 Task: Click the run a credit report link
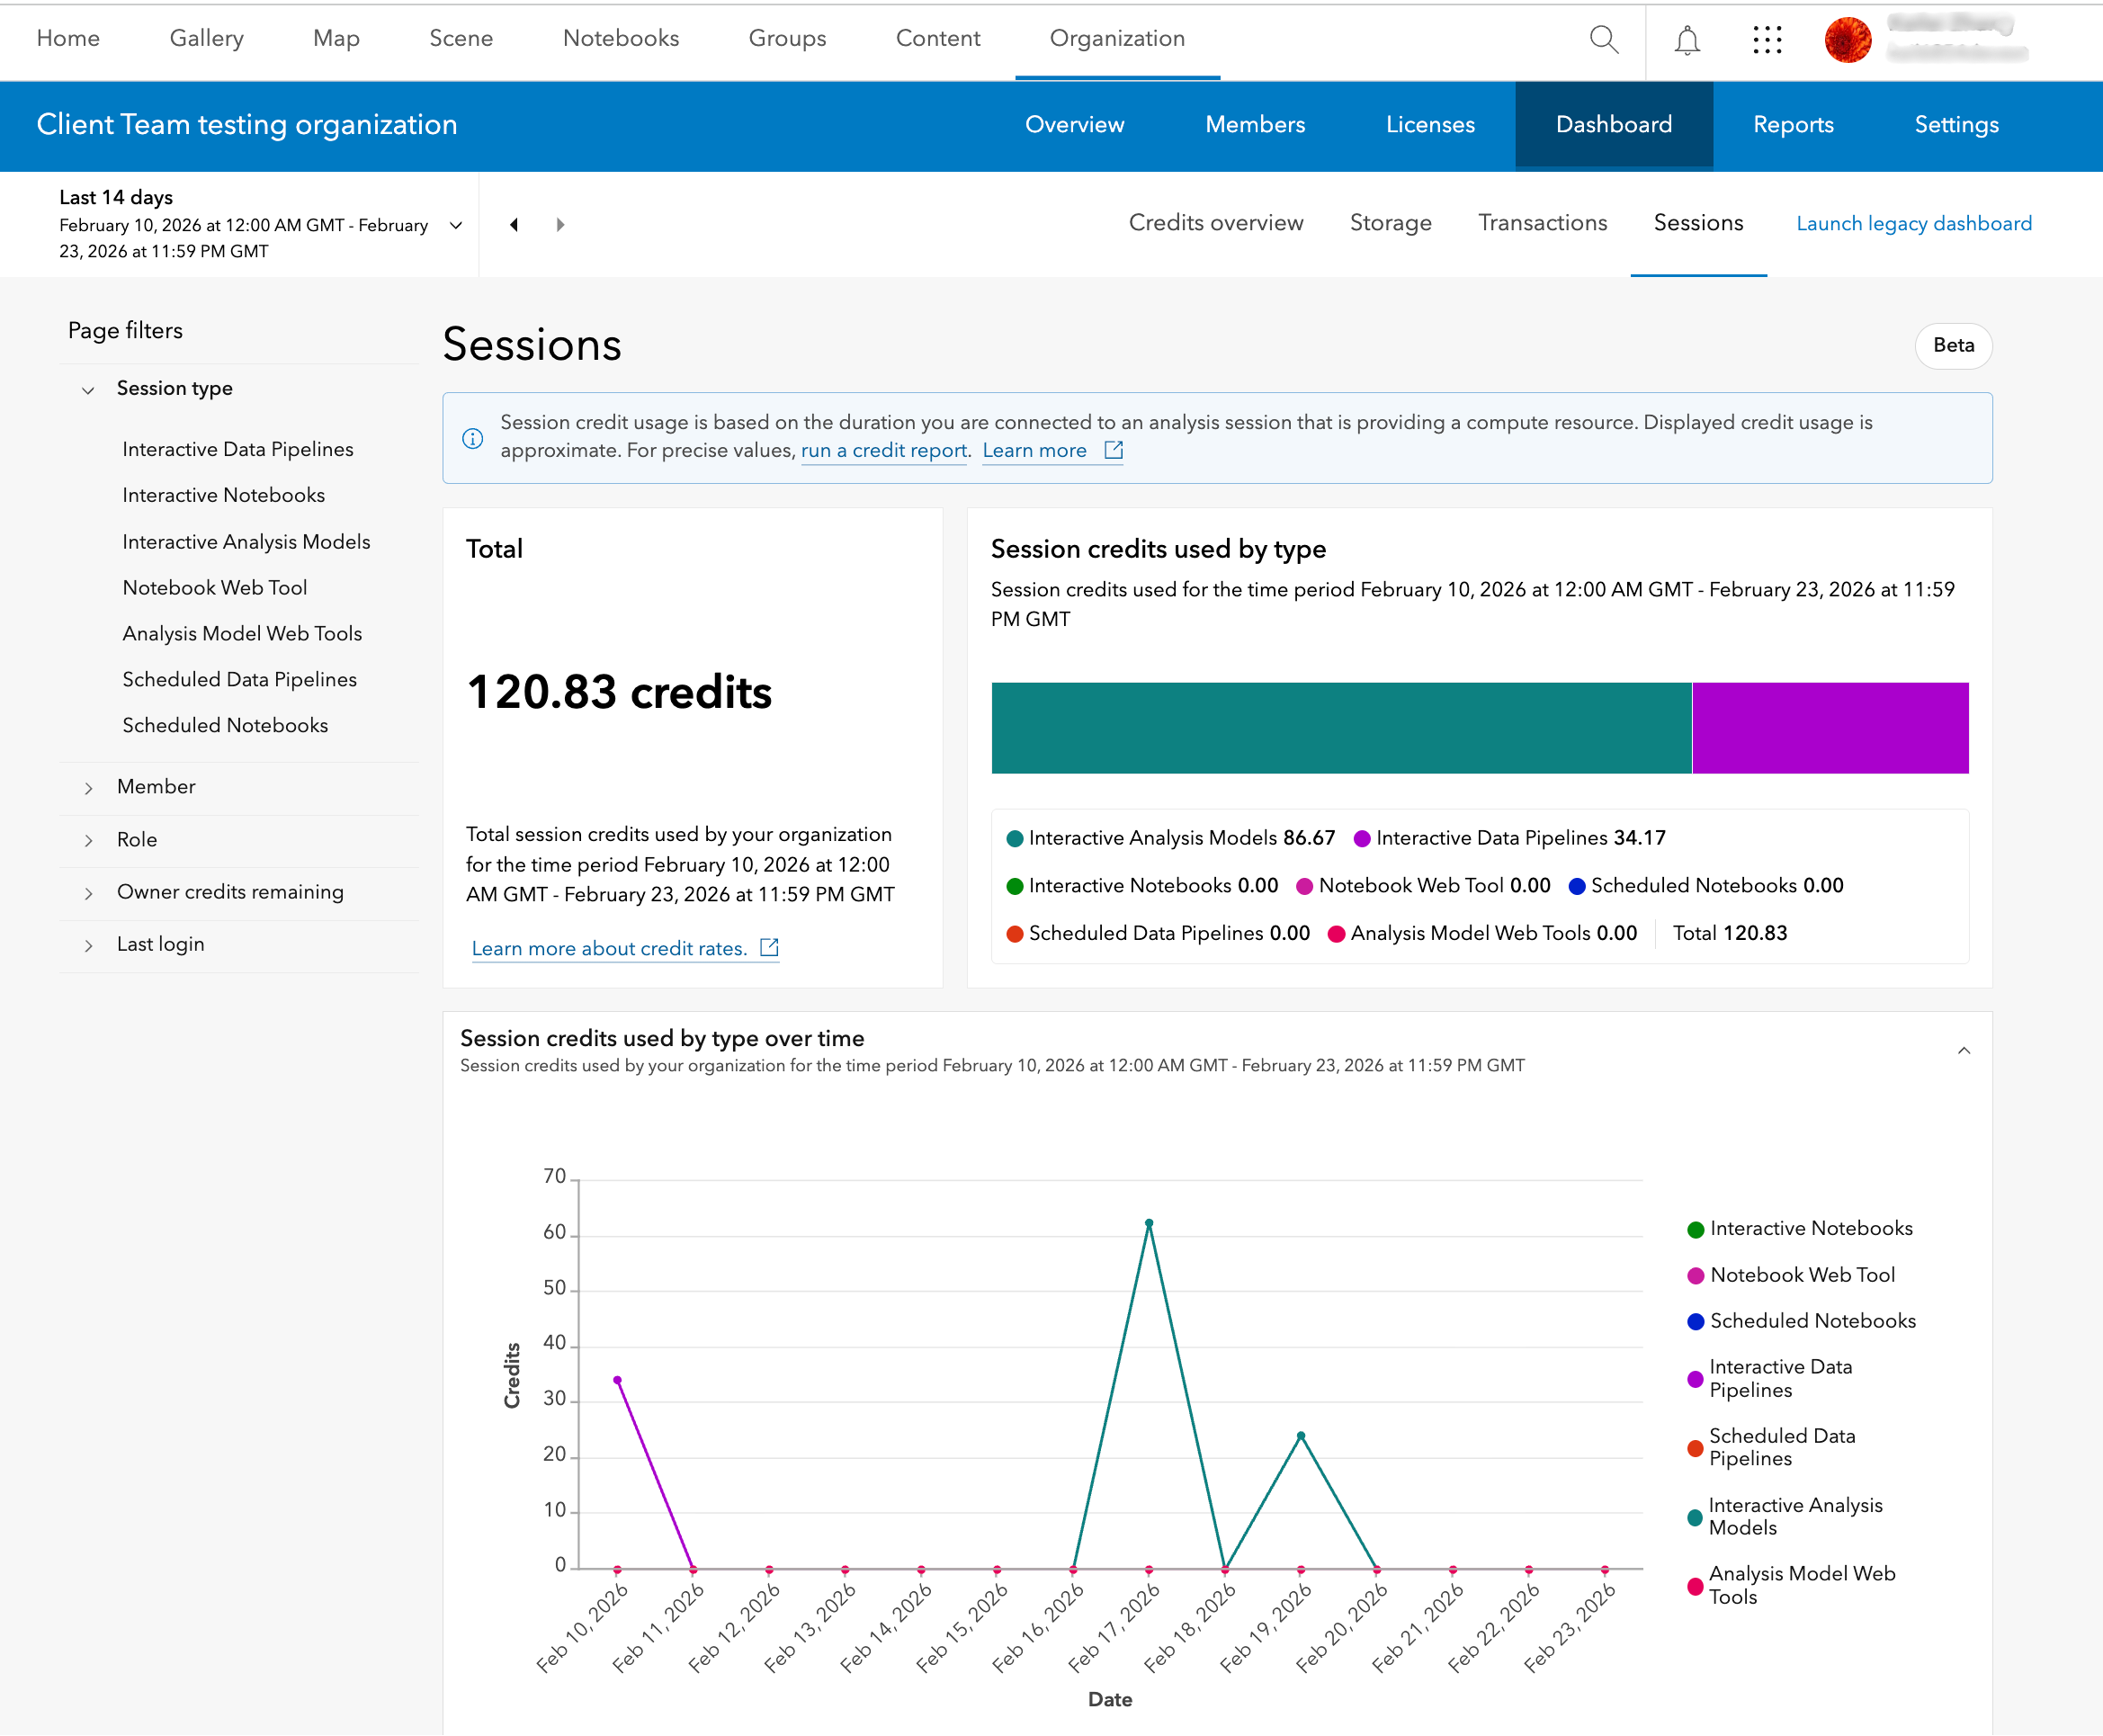click(884, 451)
